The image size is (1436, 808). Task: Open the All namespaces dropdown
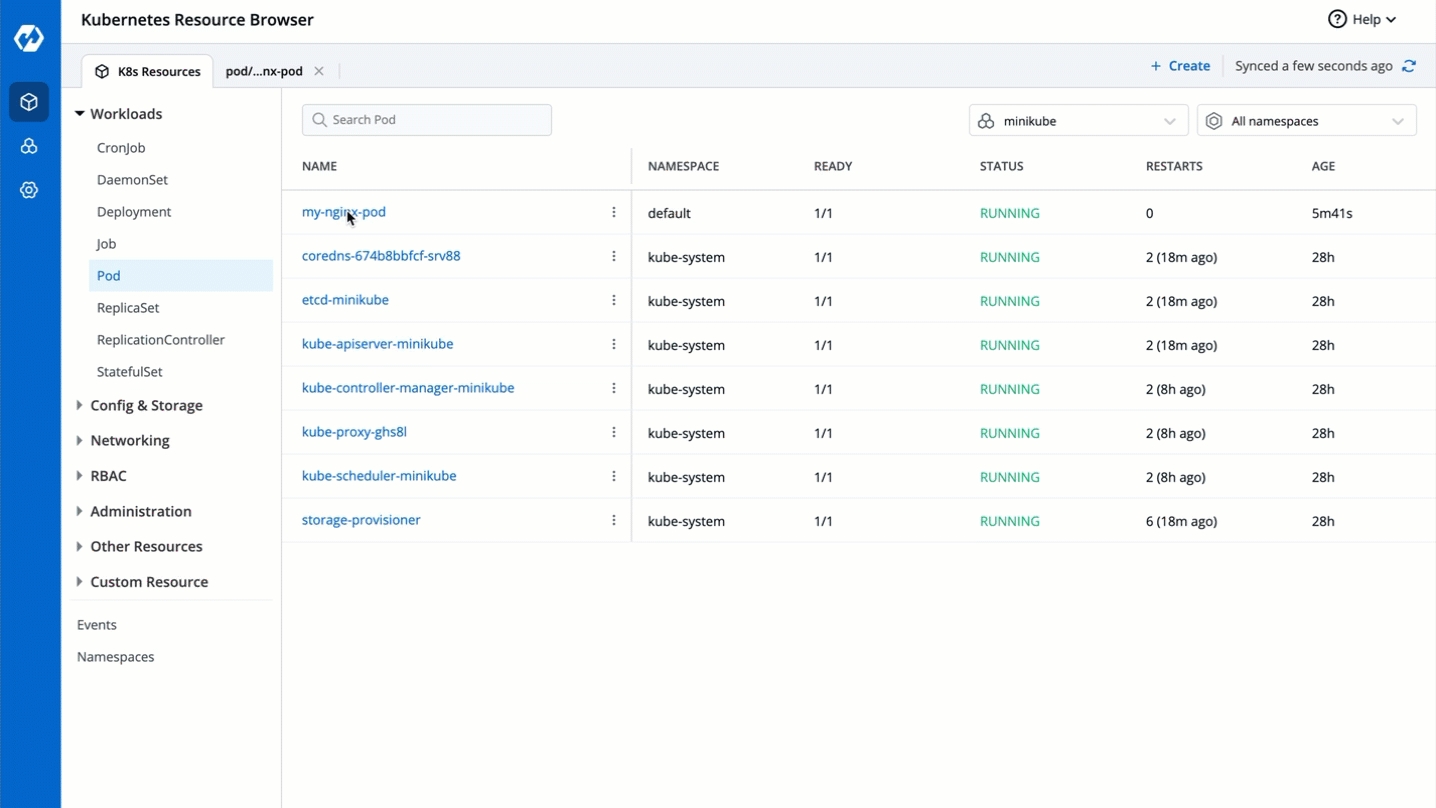[1306, 121]
